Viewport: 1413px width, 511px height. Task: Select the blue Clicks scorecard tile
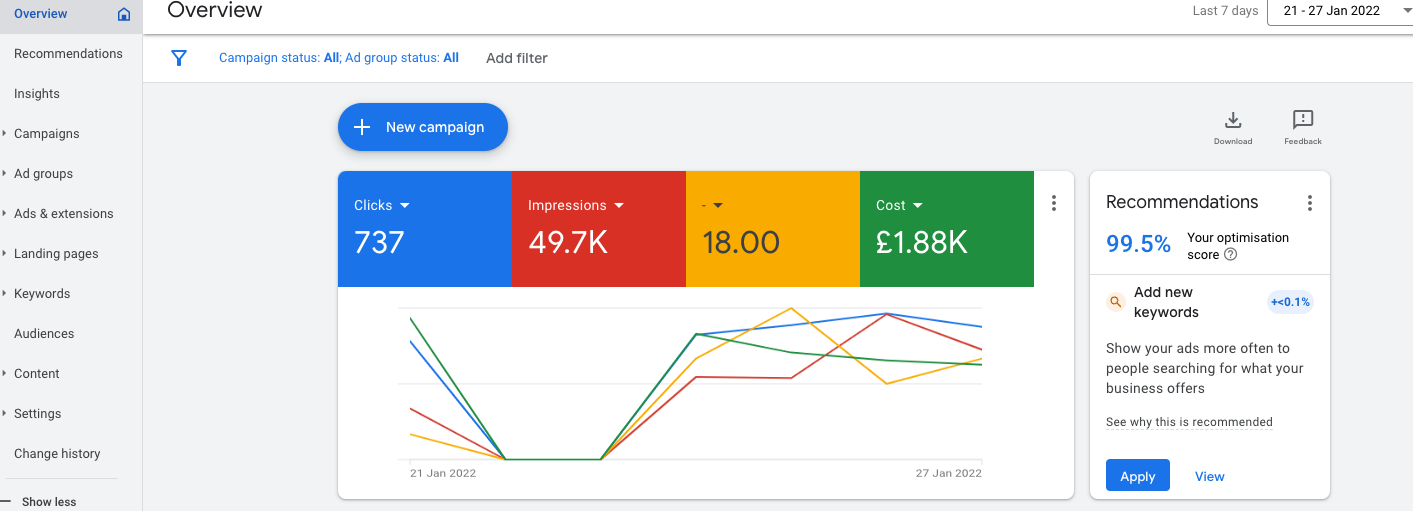point(425,229)
